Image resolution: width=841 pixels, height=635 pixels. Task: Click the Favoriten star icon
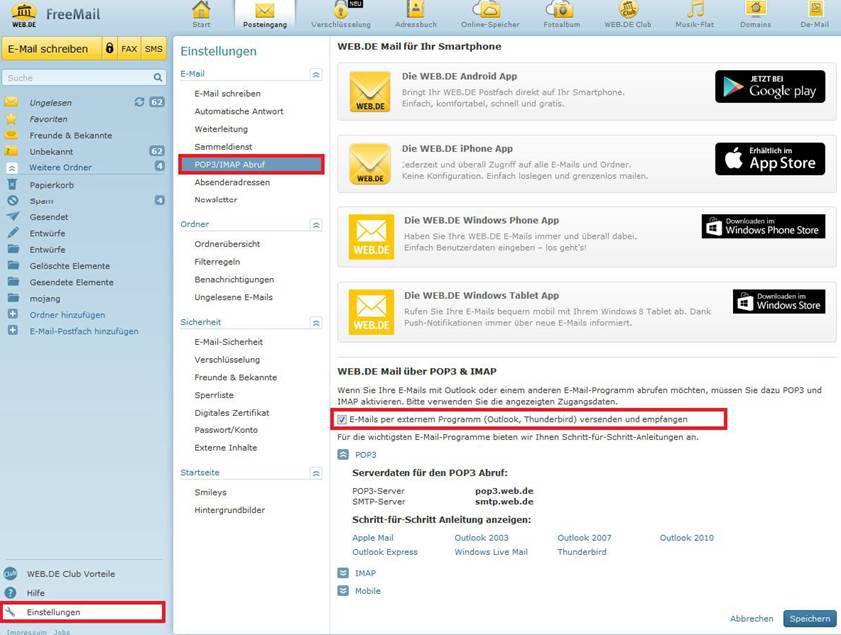(11, 119)
